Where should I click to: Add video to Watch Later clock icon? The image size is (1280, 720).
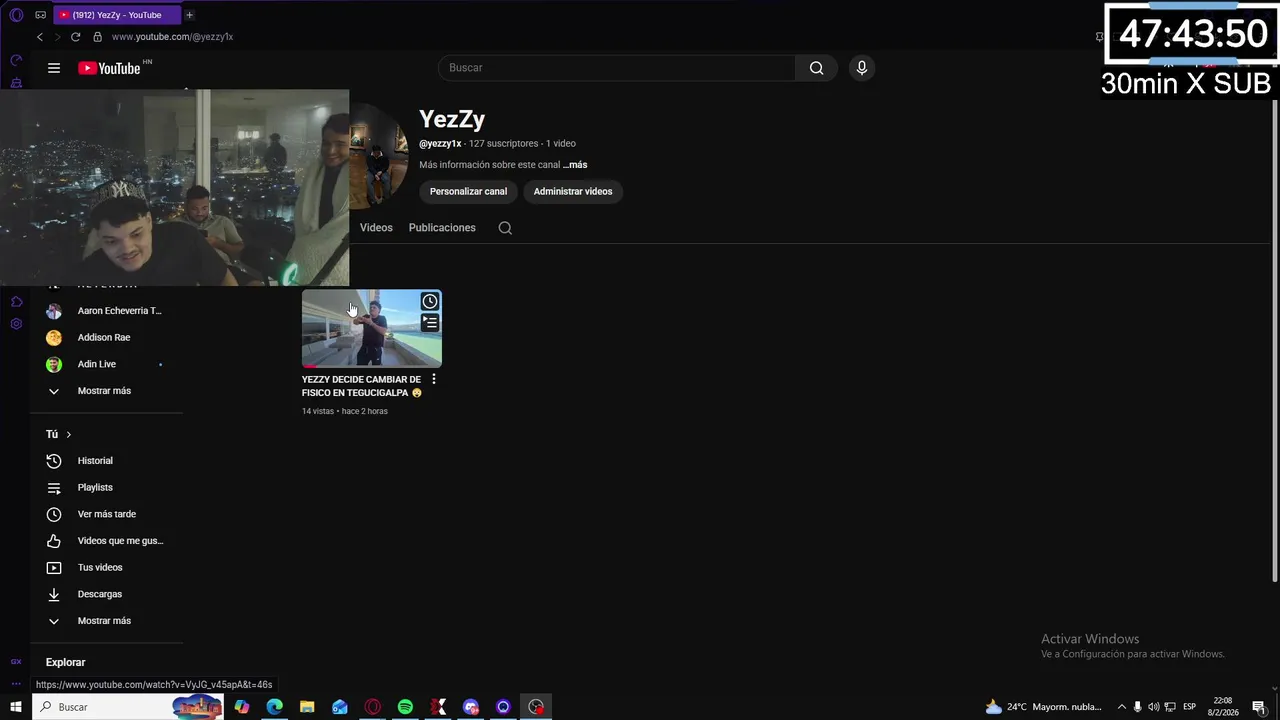(430, 301)
